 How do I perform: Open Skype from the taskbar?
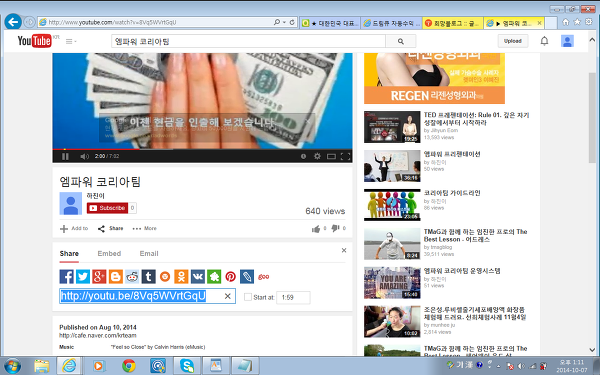pyautogui.click(x=187, y=366)
